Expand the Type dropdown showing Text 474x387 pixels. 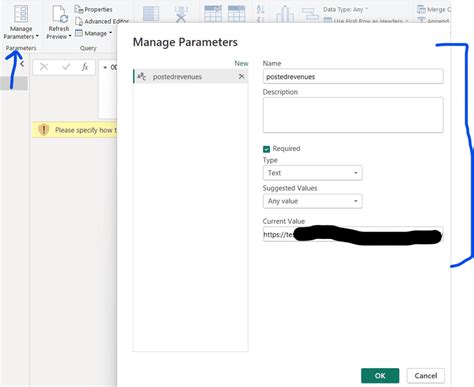point(312,173)
